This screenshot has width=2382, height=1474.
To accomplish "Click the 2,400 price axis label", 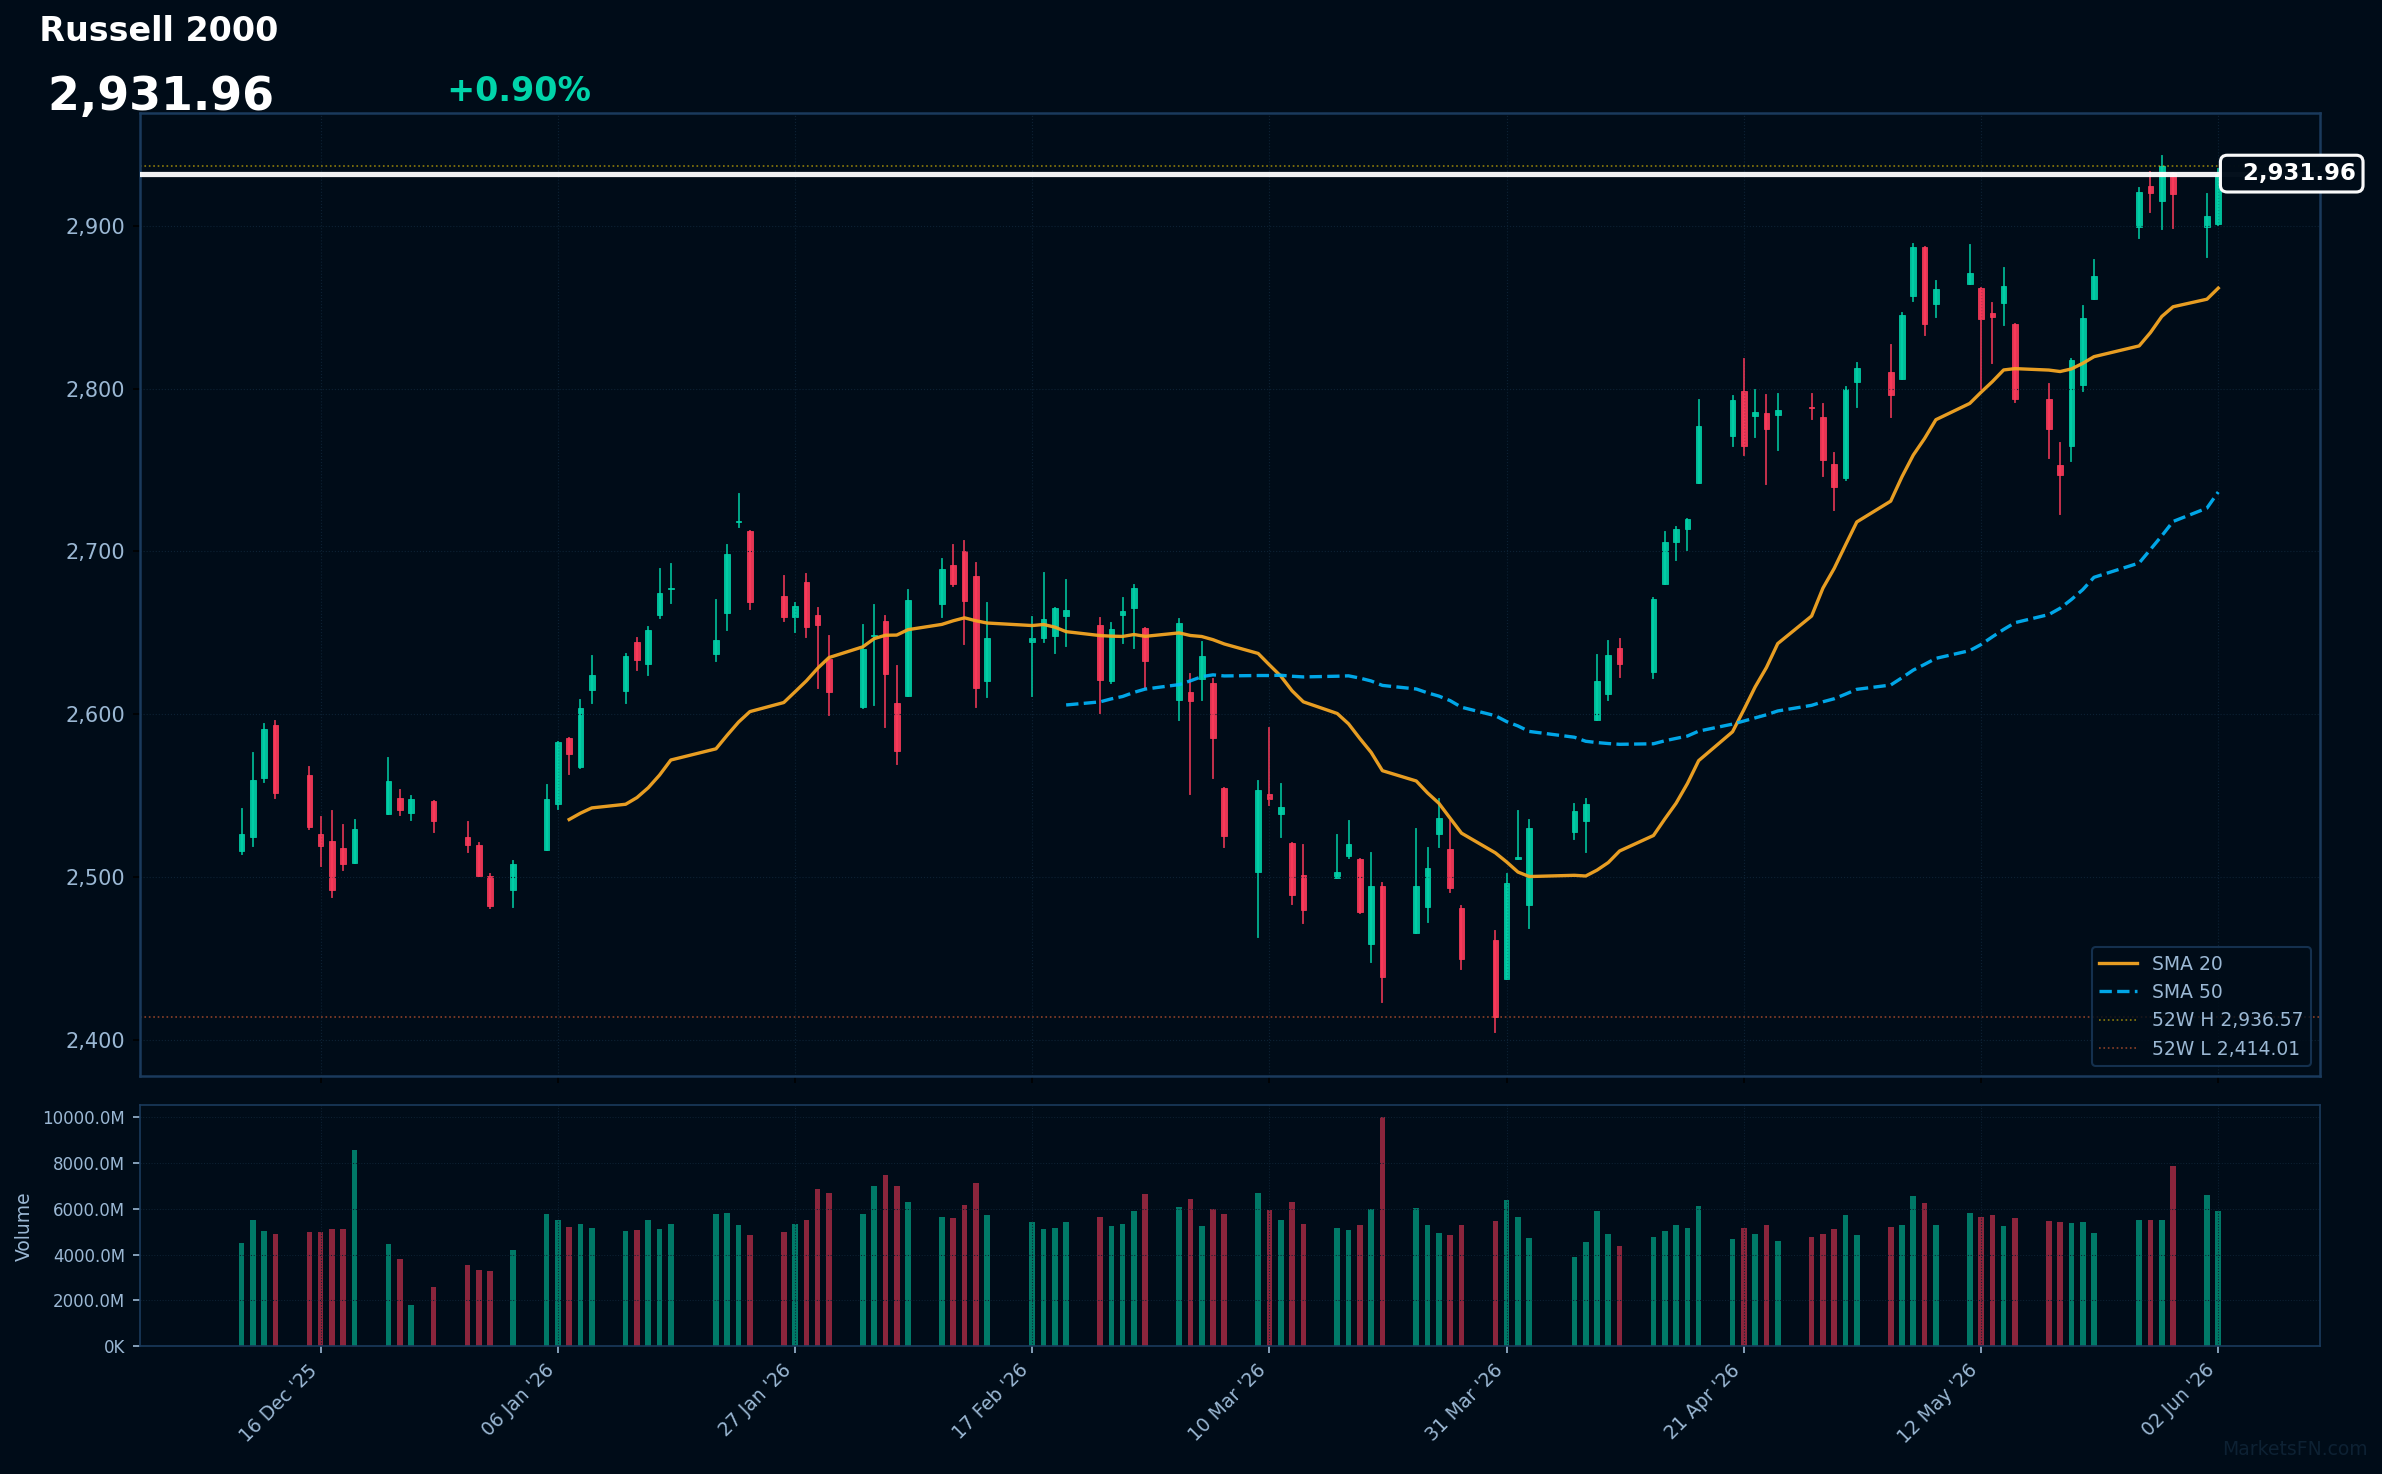I will pyautogui.click(x=95, y=1041).
